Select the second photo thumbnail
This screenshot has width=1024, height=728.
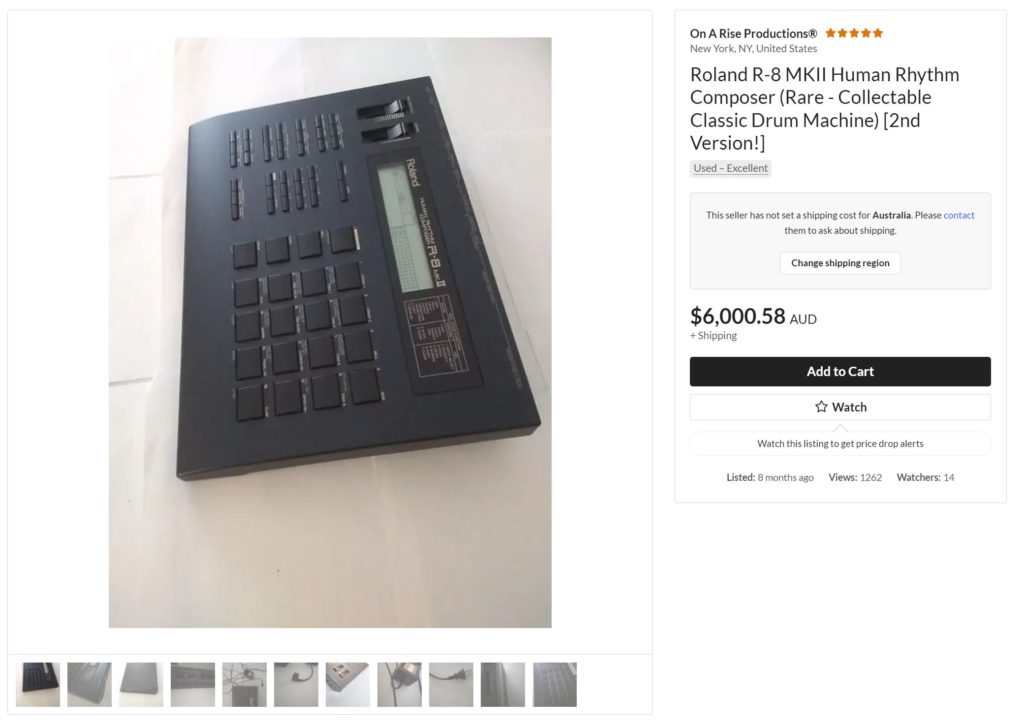89,684
